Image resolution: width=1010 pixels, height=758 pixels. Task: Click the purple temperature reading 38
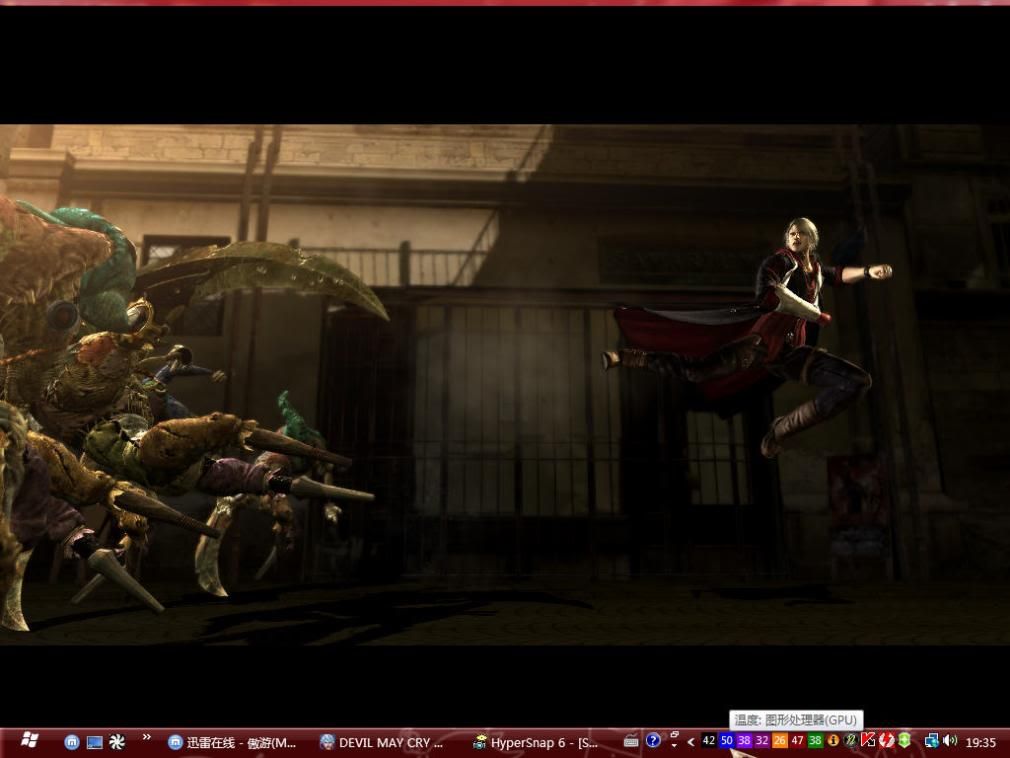(x=744, y=741)
